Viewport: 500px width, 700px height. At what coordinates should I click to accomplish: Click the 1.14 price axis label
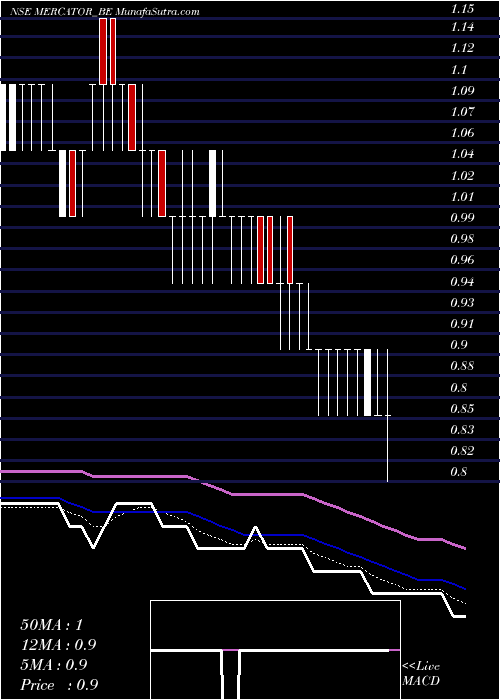pyautogui.click(x=462, y=27)
